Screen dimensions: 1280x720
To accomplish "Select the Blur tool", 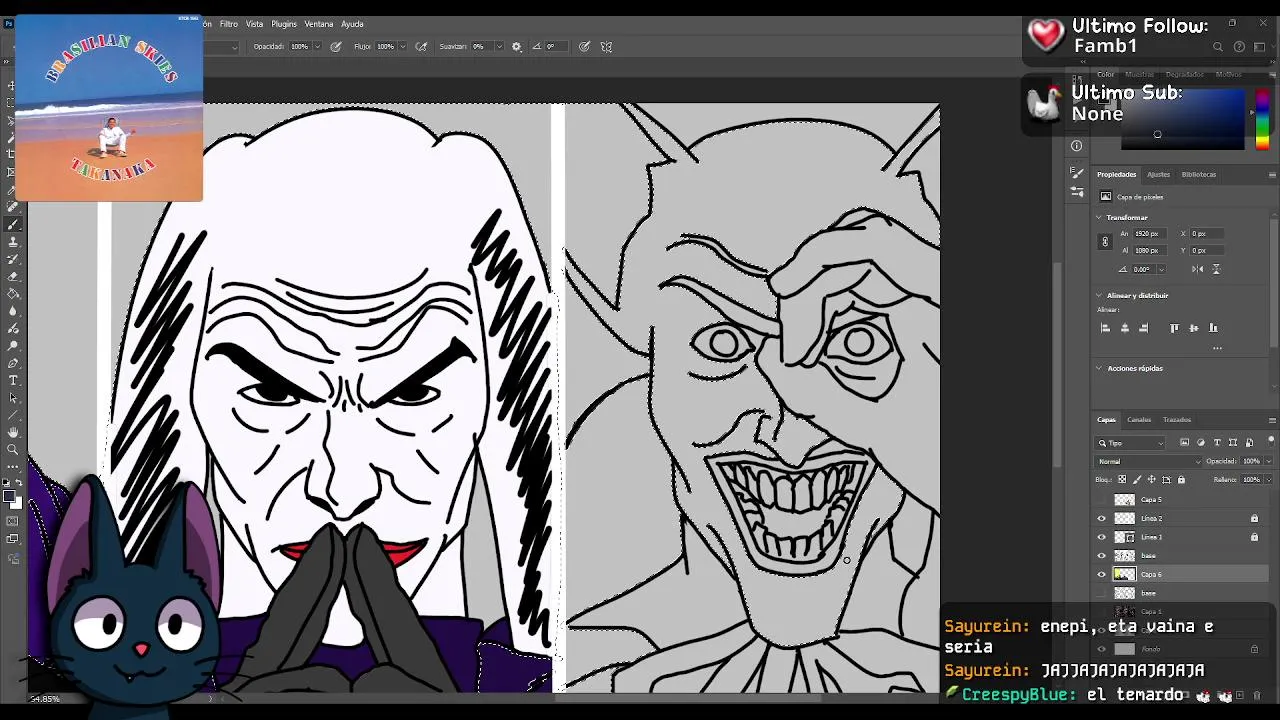I will point(13,311).
